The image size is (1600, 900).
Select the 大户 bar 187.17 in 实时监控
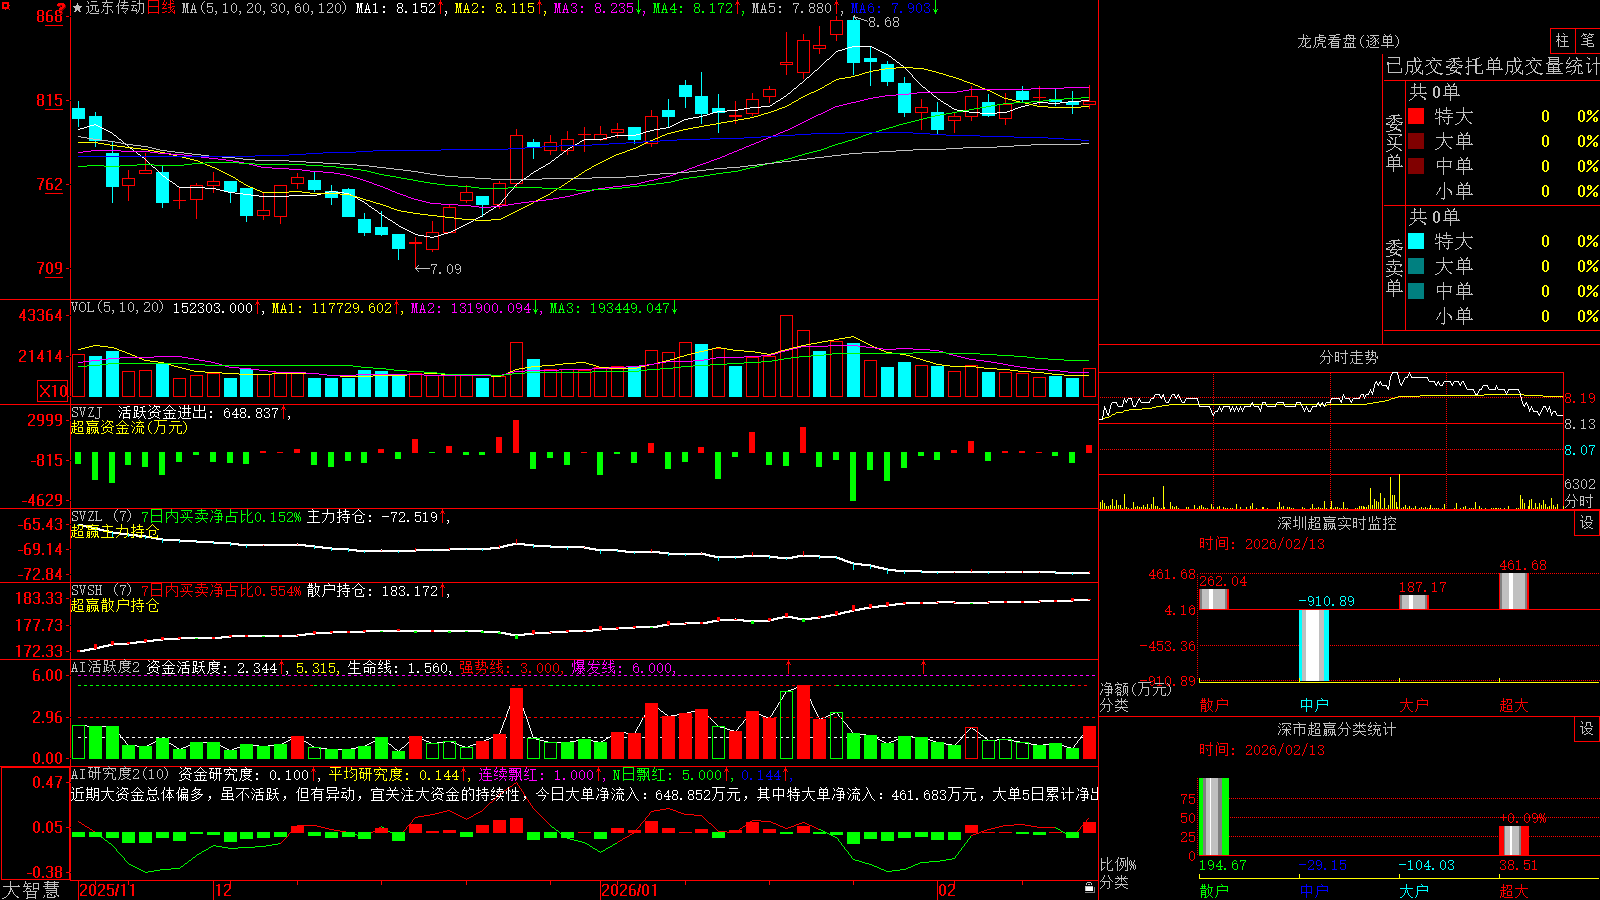coord(1414,602)
